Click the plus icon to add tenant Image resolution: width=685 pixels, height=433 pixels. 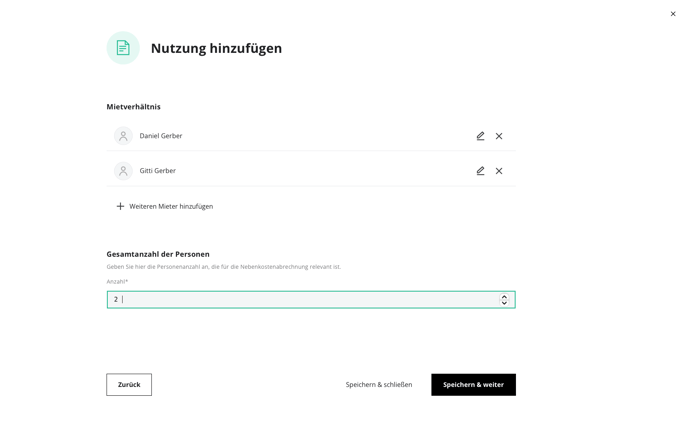120,206
